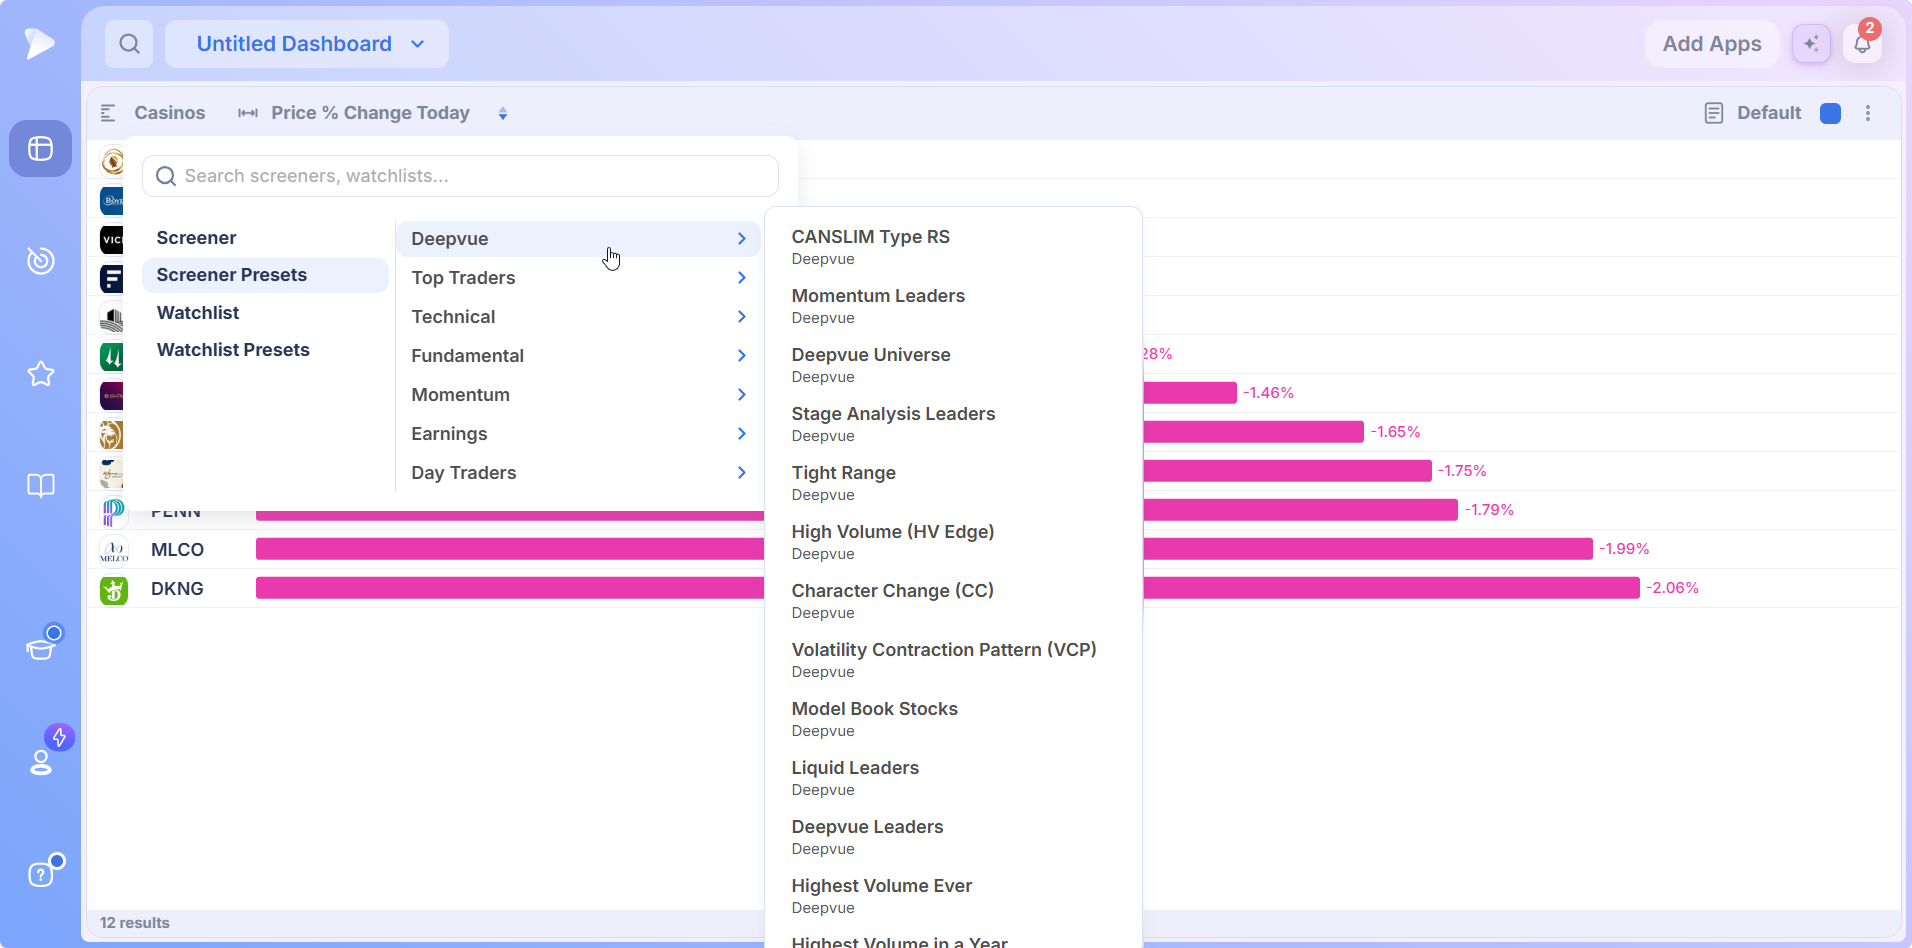Screen dimensions: 1912x948
Task: Open the book library sidebar icon
Action: point(40,486)
